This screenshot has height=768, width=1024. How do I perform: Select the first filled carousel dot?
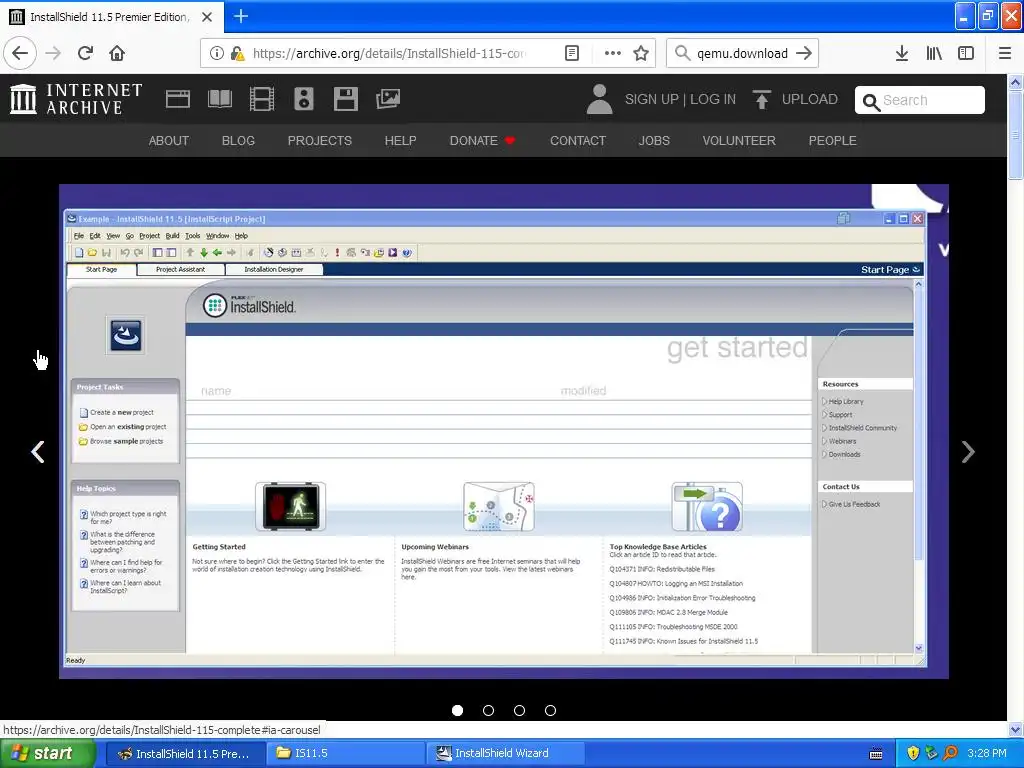pos(457,710)
